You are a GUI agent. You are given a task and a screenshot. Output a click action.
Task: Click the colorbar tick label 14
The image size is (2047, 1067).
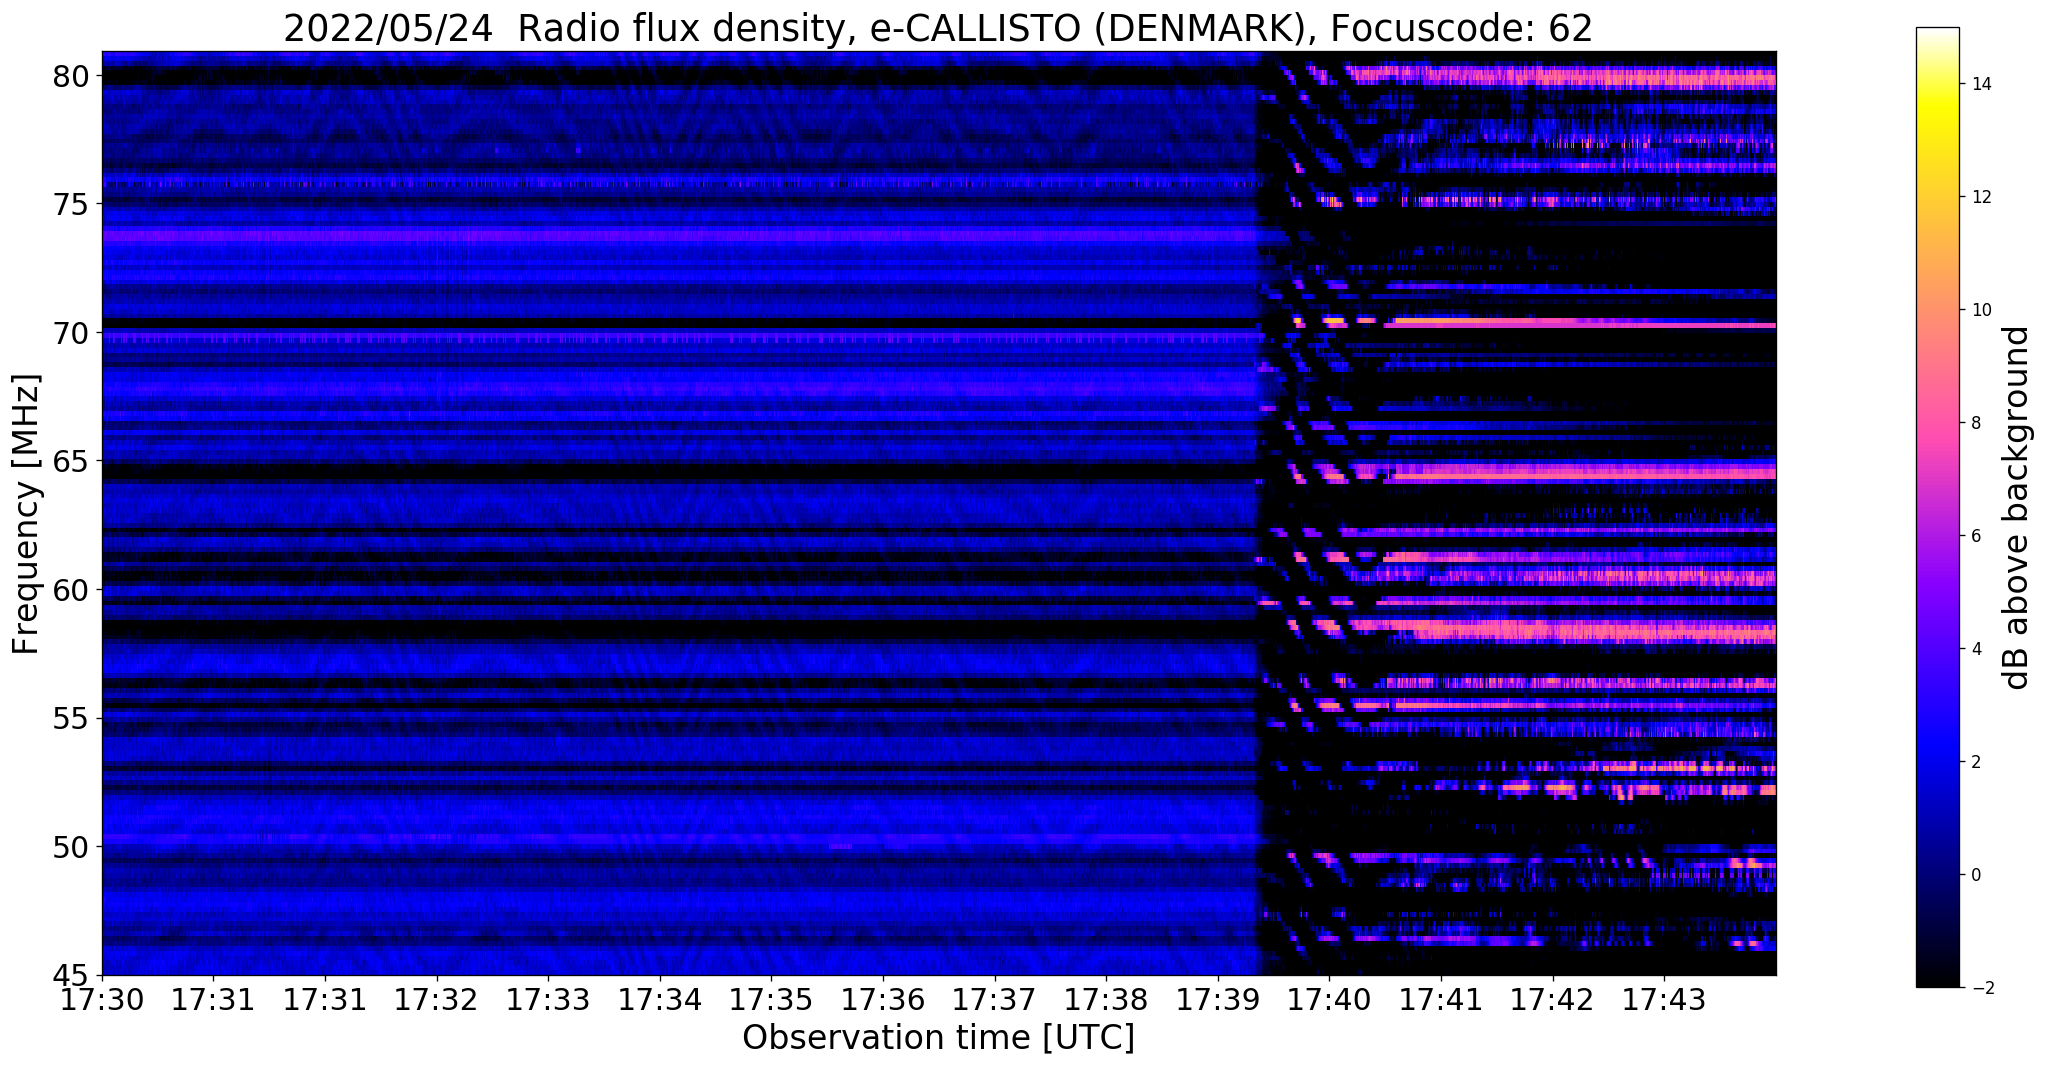(x=1980, y=85)
